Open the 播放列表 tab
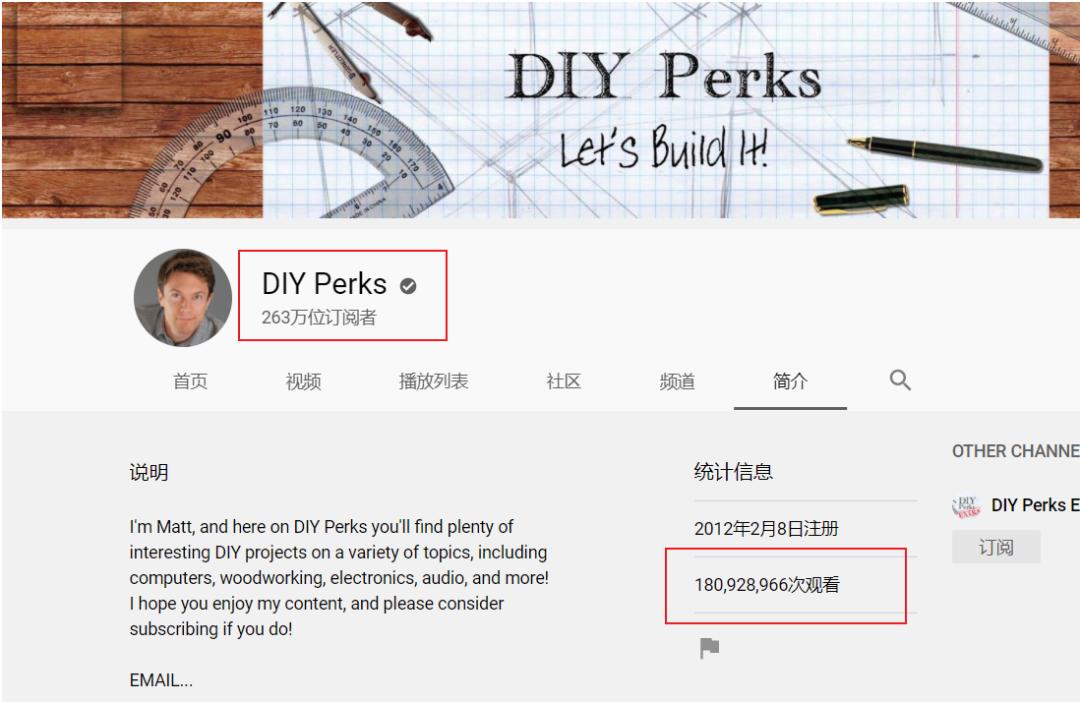Screen dimensions: 1080x702 point(433,381)
